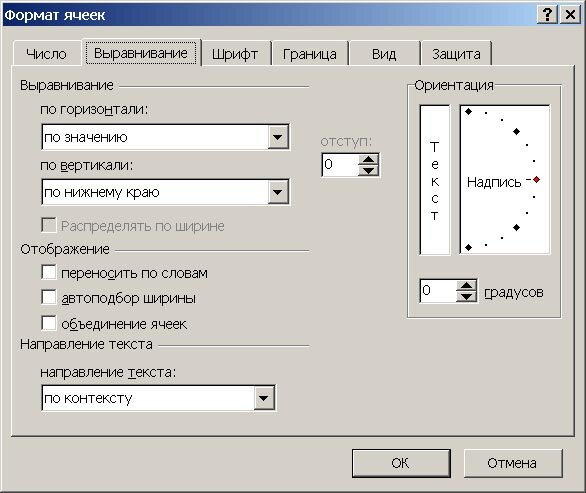Switch to the Защита tab

pos(456,54)
